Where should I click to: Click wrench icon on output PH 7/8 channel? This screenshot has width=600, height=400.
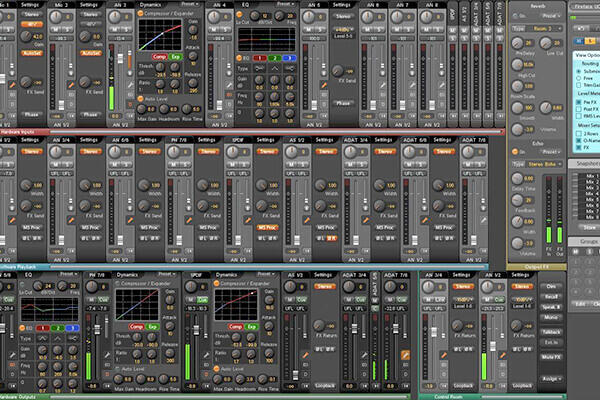pyautogui.click(x=107, y=355)
